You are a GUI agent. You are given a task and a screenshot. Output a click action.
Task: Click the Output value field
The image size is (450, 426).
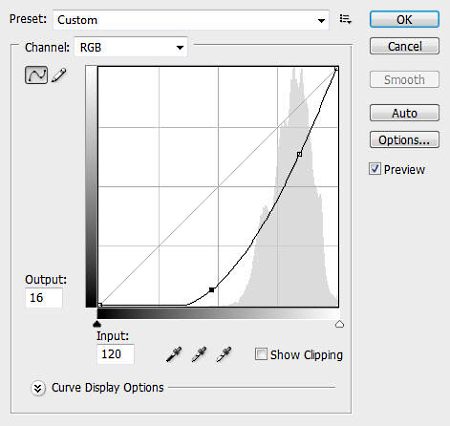tap(44, 298)
